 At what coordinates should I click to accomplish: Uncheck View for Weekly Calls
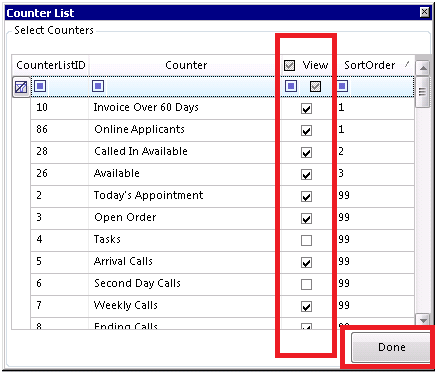point(306,306)
